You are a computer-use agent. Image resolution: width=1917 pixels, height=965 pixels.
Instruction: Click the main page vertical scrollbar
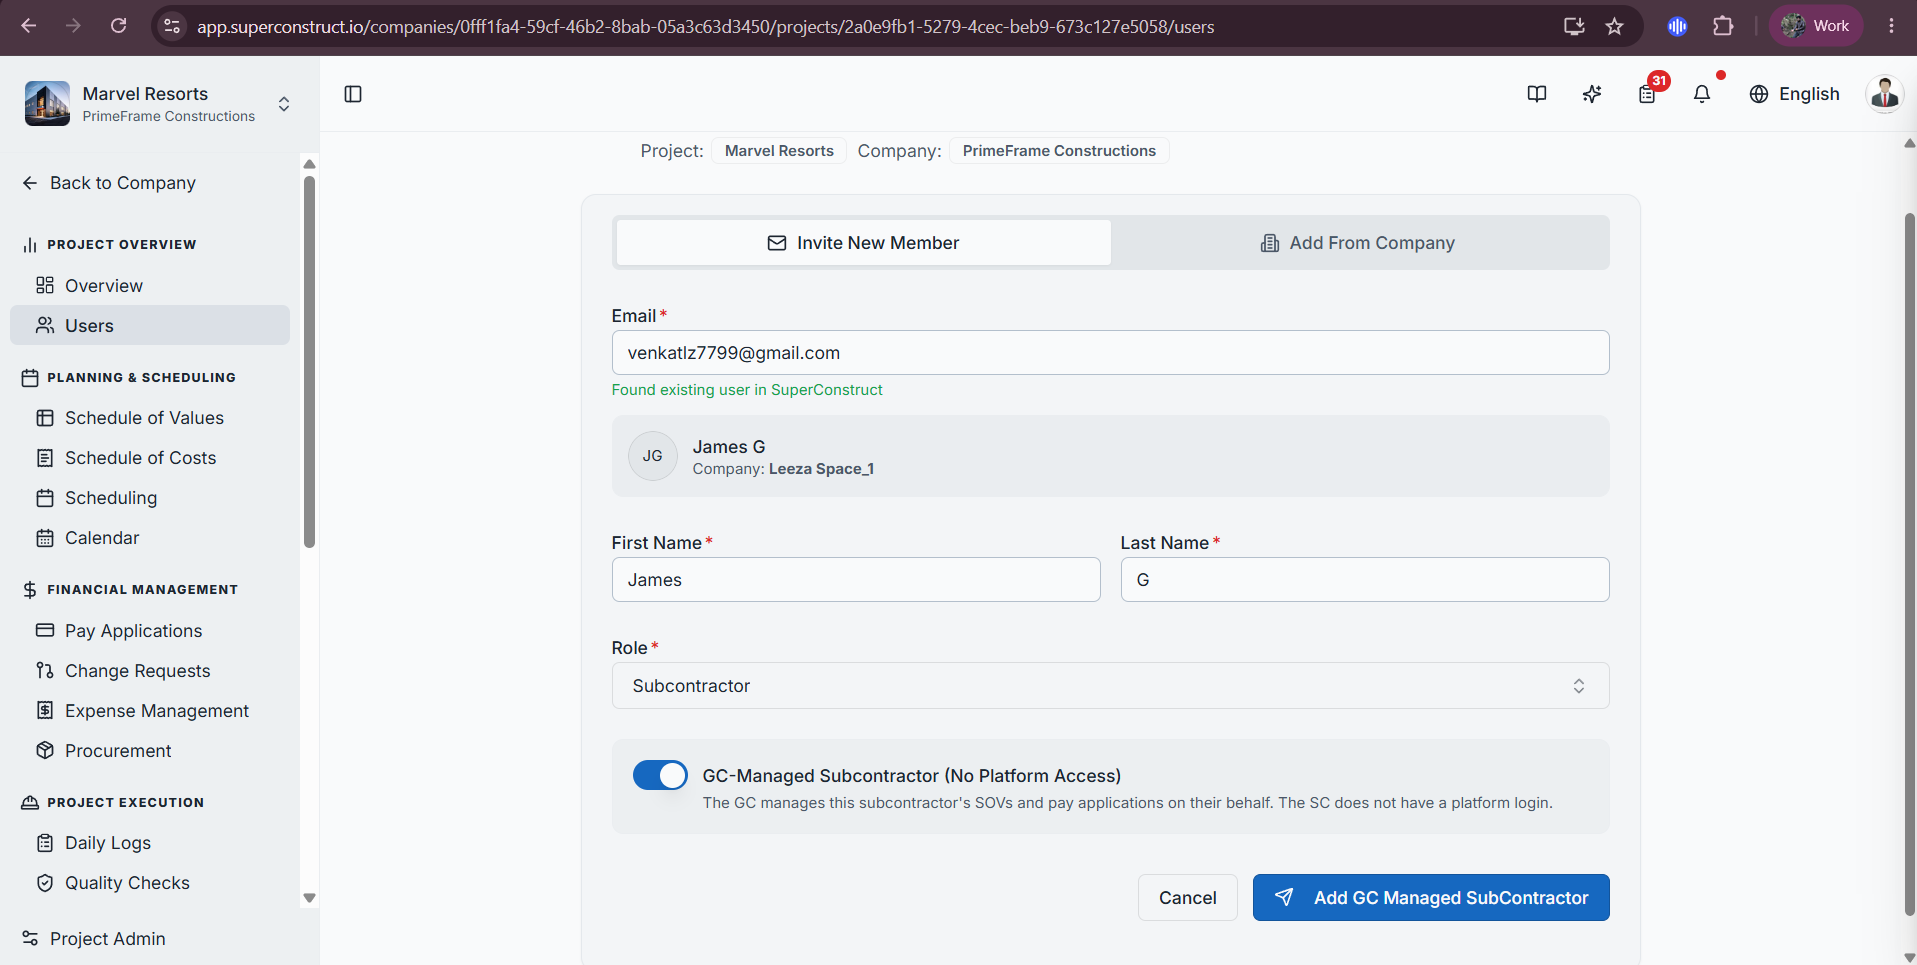point(1909,565)
